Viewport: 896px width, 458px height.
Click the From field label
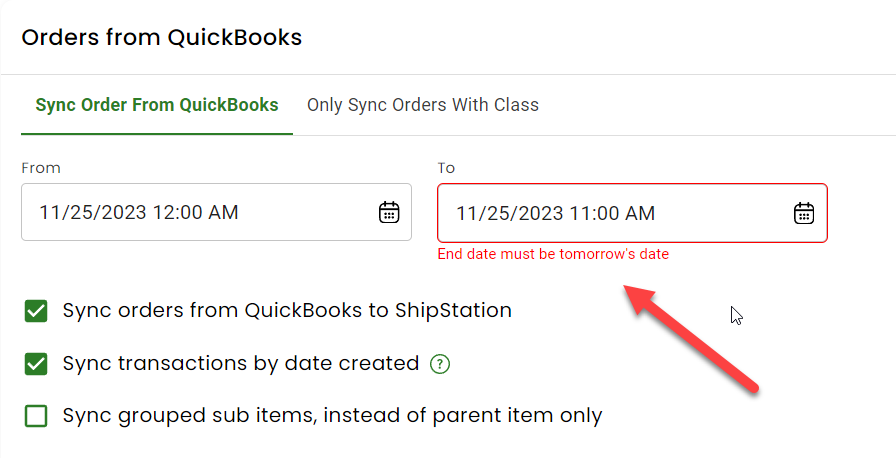[41, 168]
